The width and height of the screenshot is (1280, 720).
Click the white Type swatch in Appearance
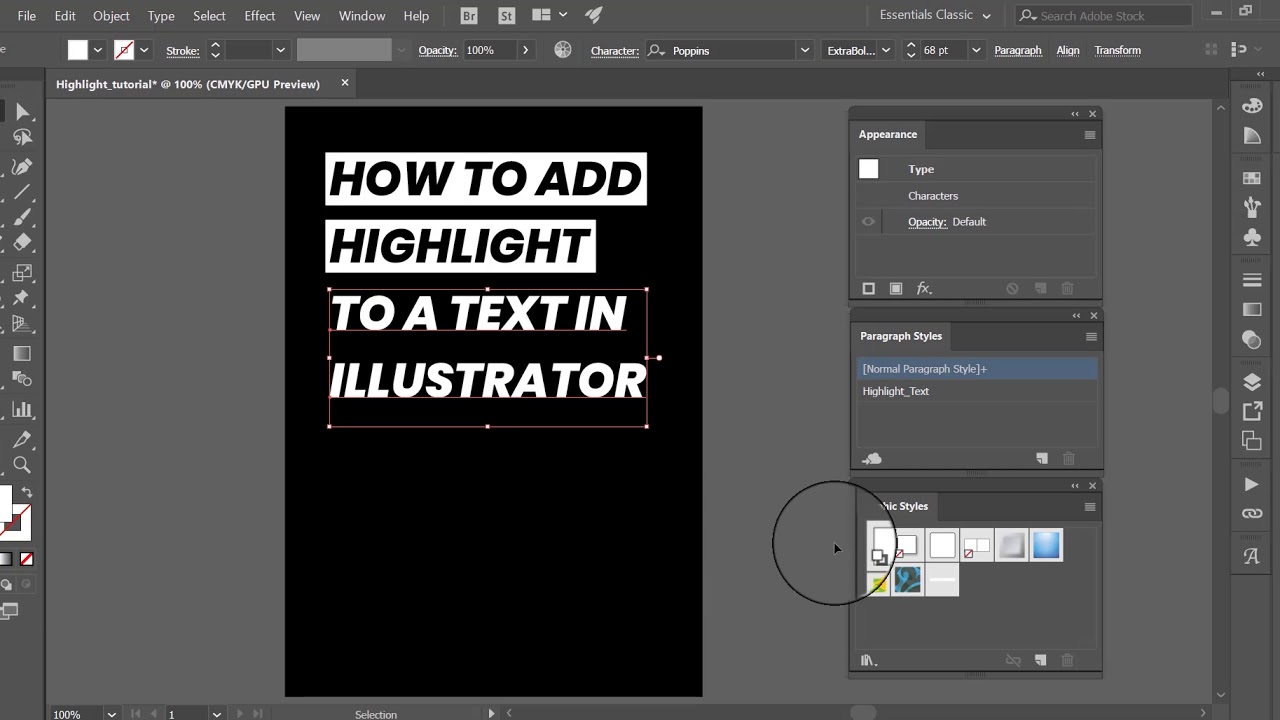click(x=868, y=169)
